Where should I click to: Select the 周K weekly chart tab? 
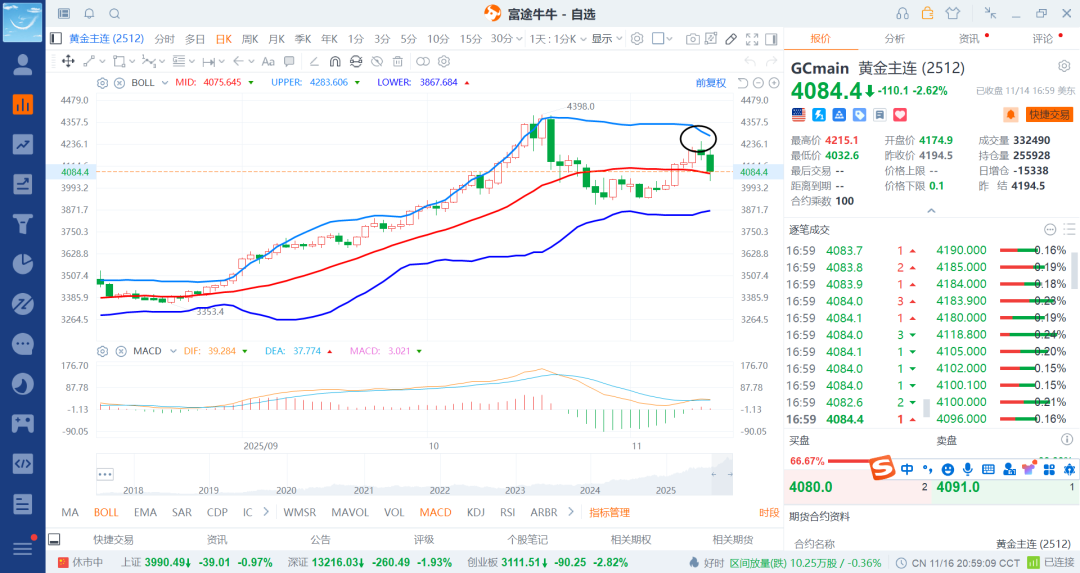(x=250, y=39)
